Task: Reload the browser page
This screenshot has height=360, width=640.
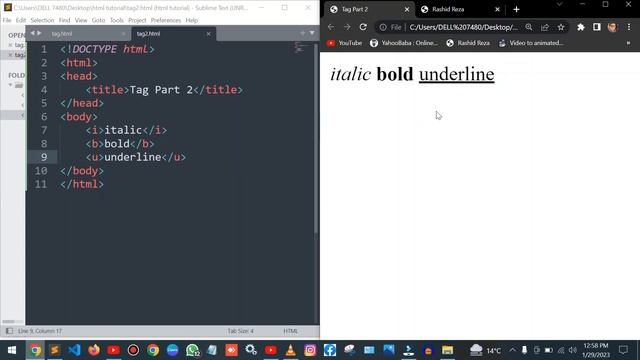Action: pyautogui.click(x=363, y=27)
